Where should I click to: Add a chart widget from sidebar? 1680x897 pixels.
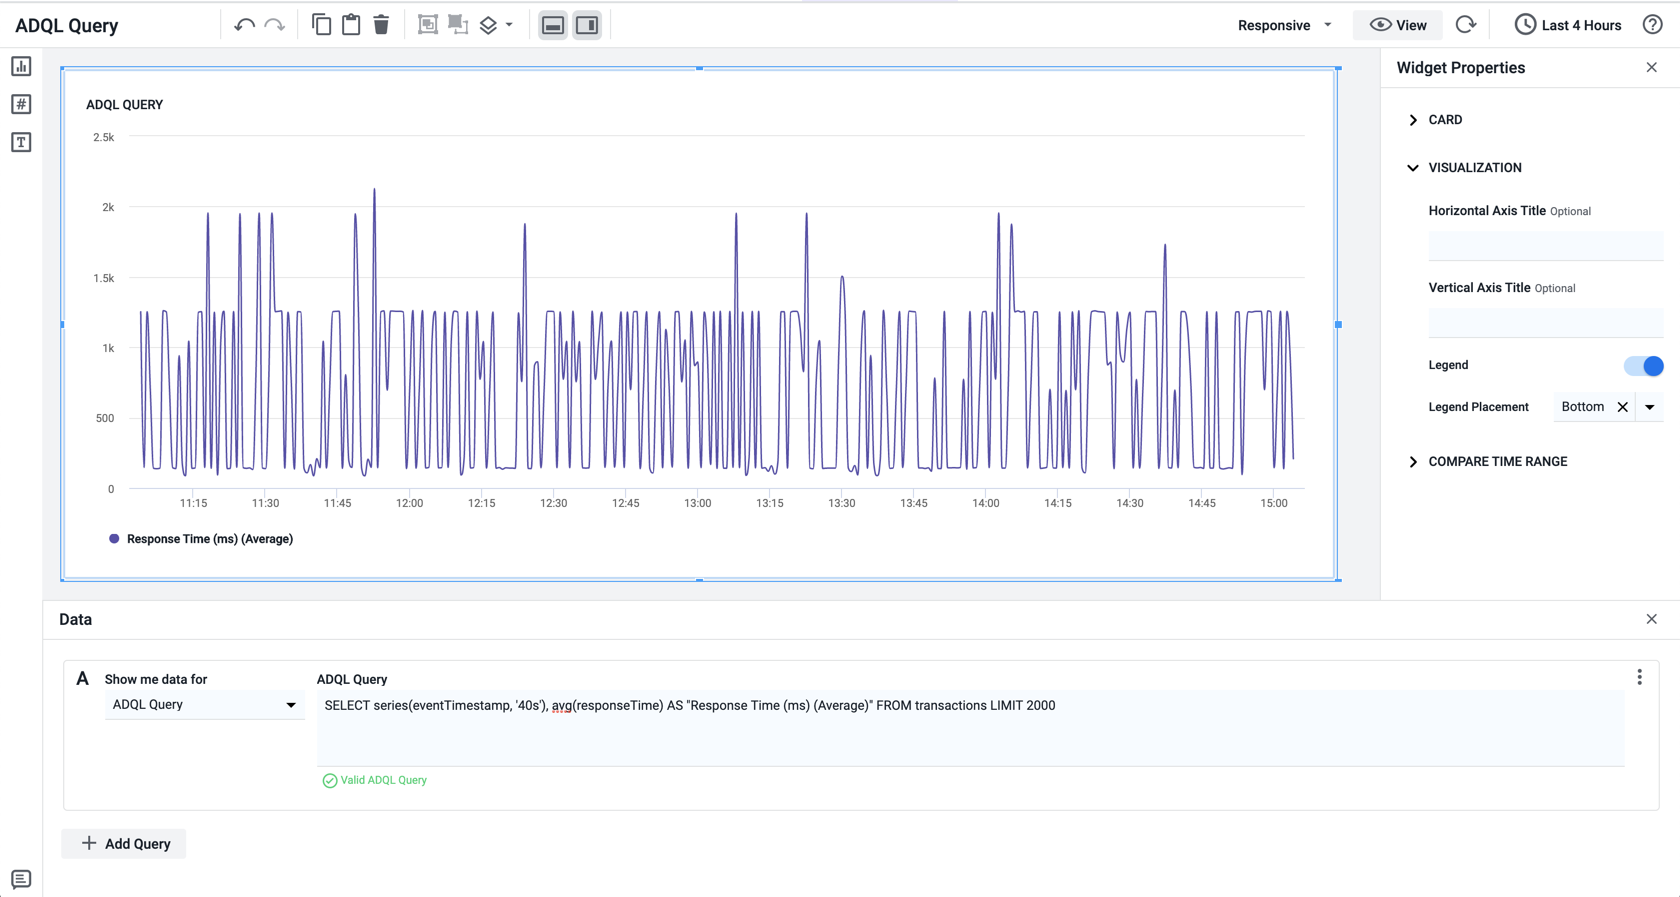pyautogui.click(x=21, y=66)
